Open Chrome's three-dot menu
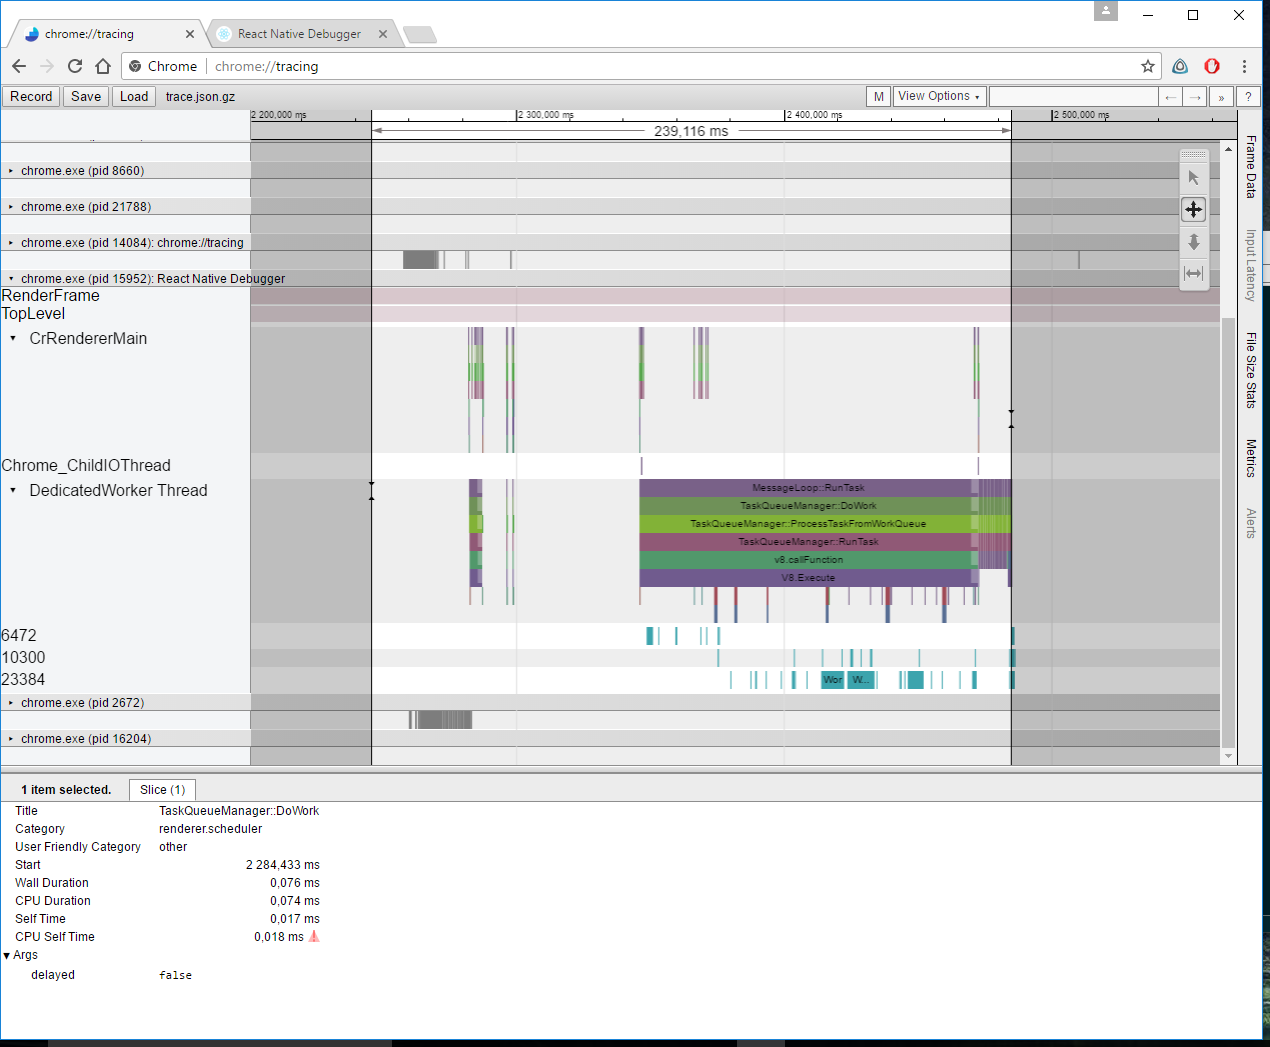The width and height of the screenshot is (1270, 1047). click(1244, 66)
